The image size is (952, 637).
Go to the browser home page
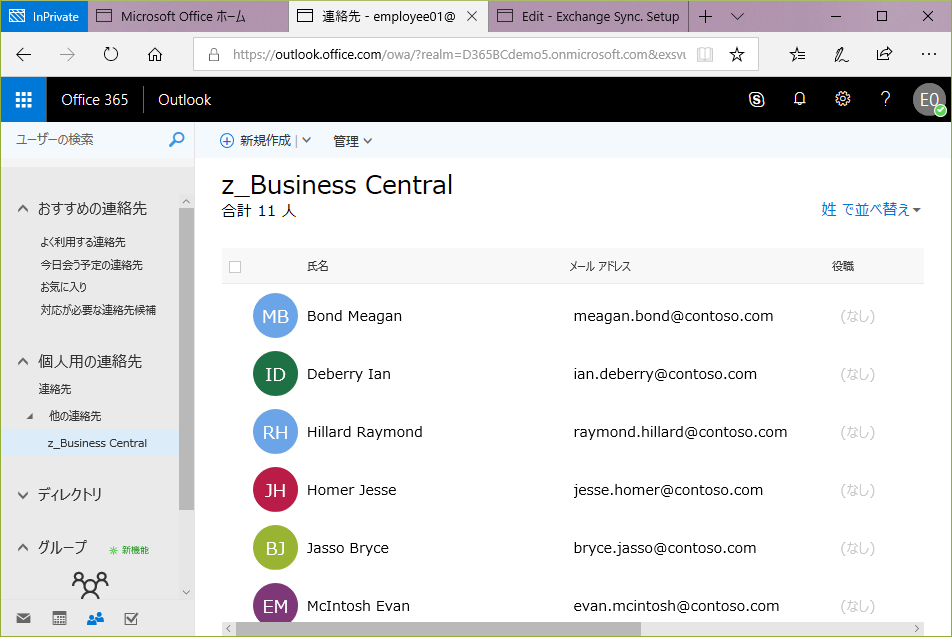[x=155, y=55]
